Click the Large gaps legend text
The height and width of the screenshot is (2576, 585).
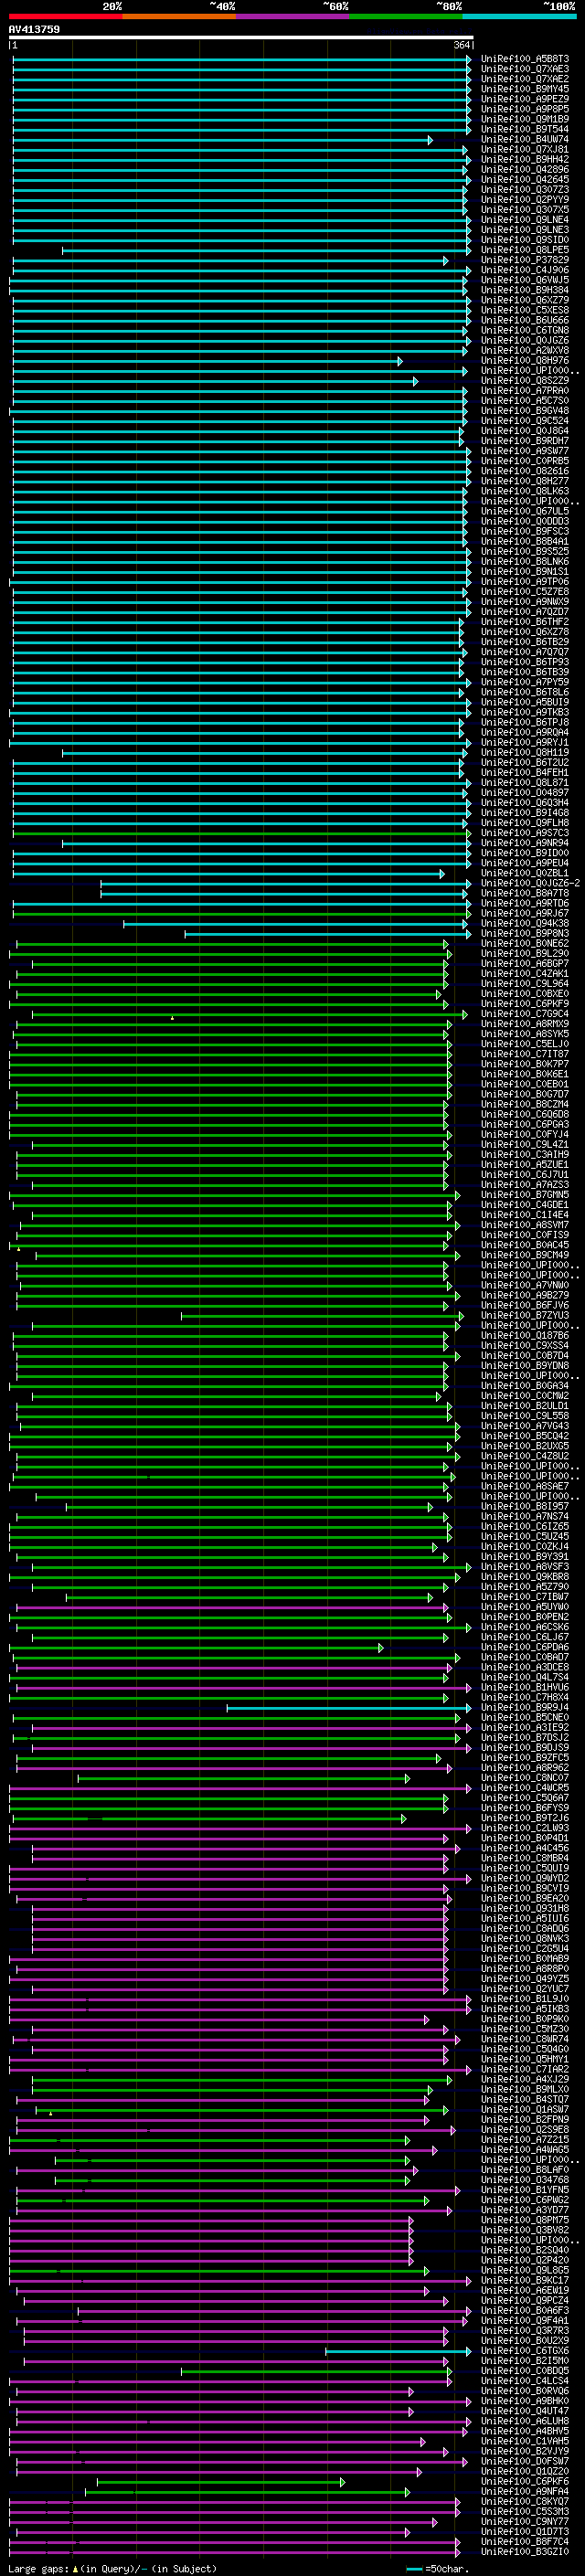coord(39,2568)
